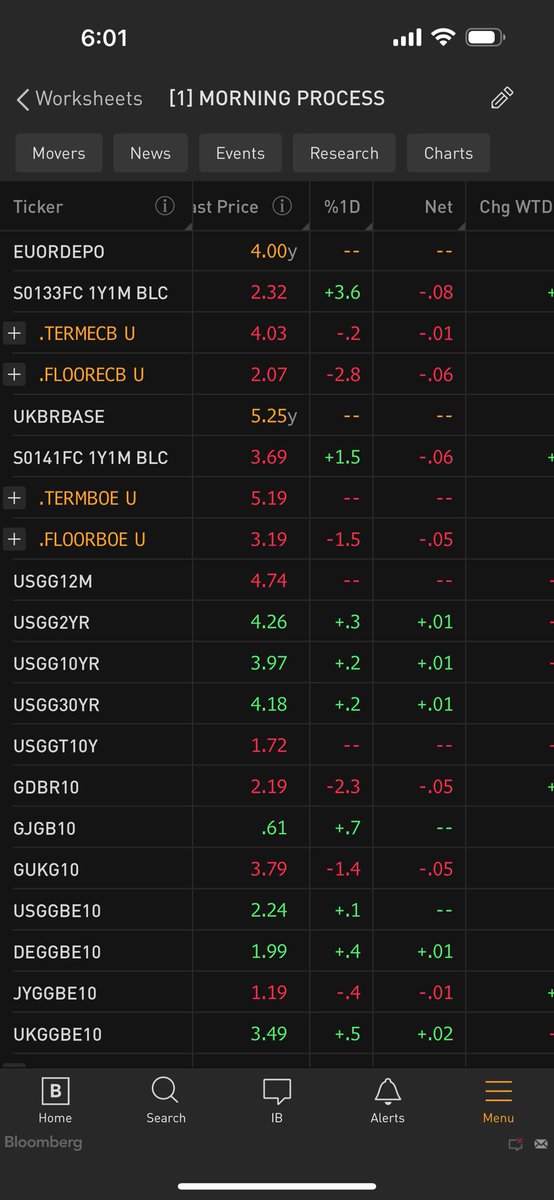Image resolution: width=554 pixels, height=1200 pixels.
Task: Tap the -.08 net change value
Action: (x=436, y=292)
